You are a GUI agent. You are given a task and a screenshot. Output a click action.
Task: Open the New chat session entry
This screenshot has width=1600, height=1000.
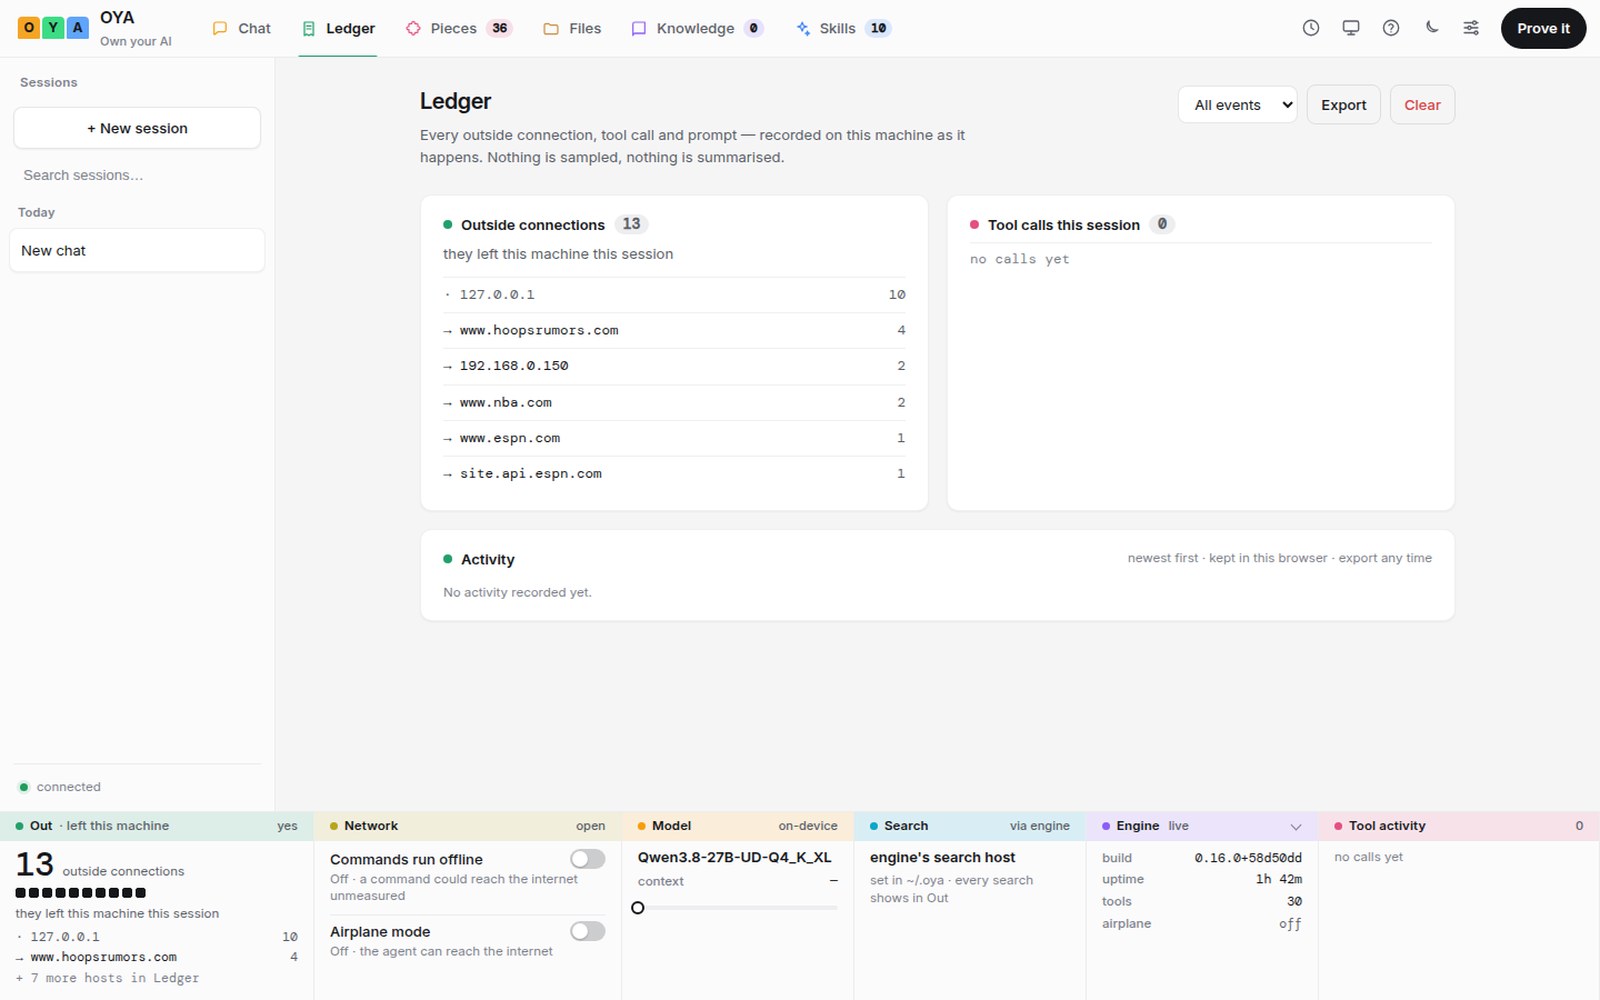(x=137, y=250)
